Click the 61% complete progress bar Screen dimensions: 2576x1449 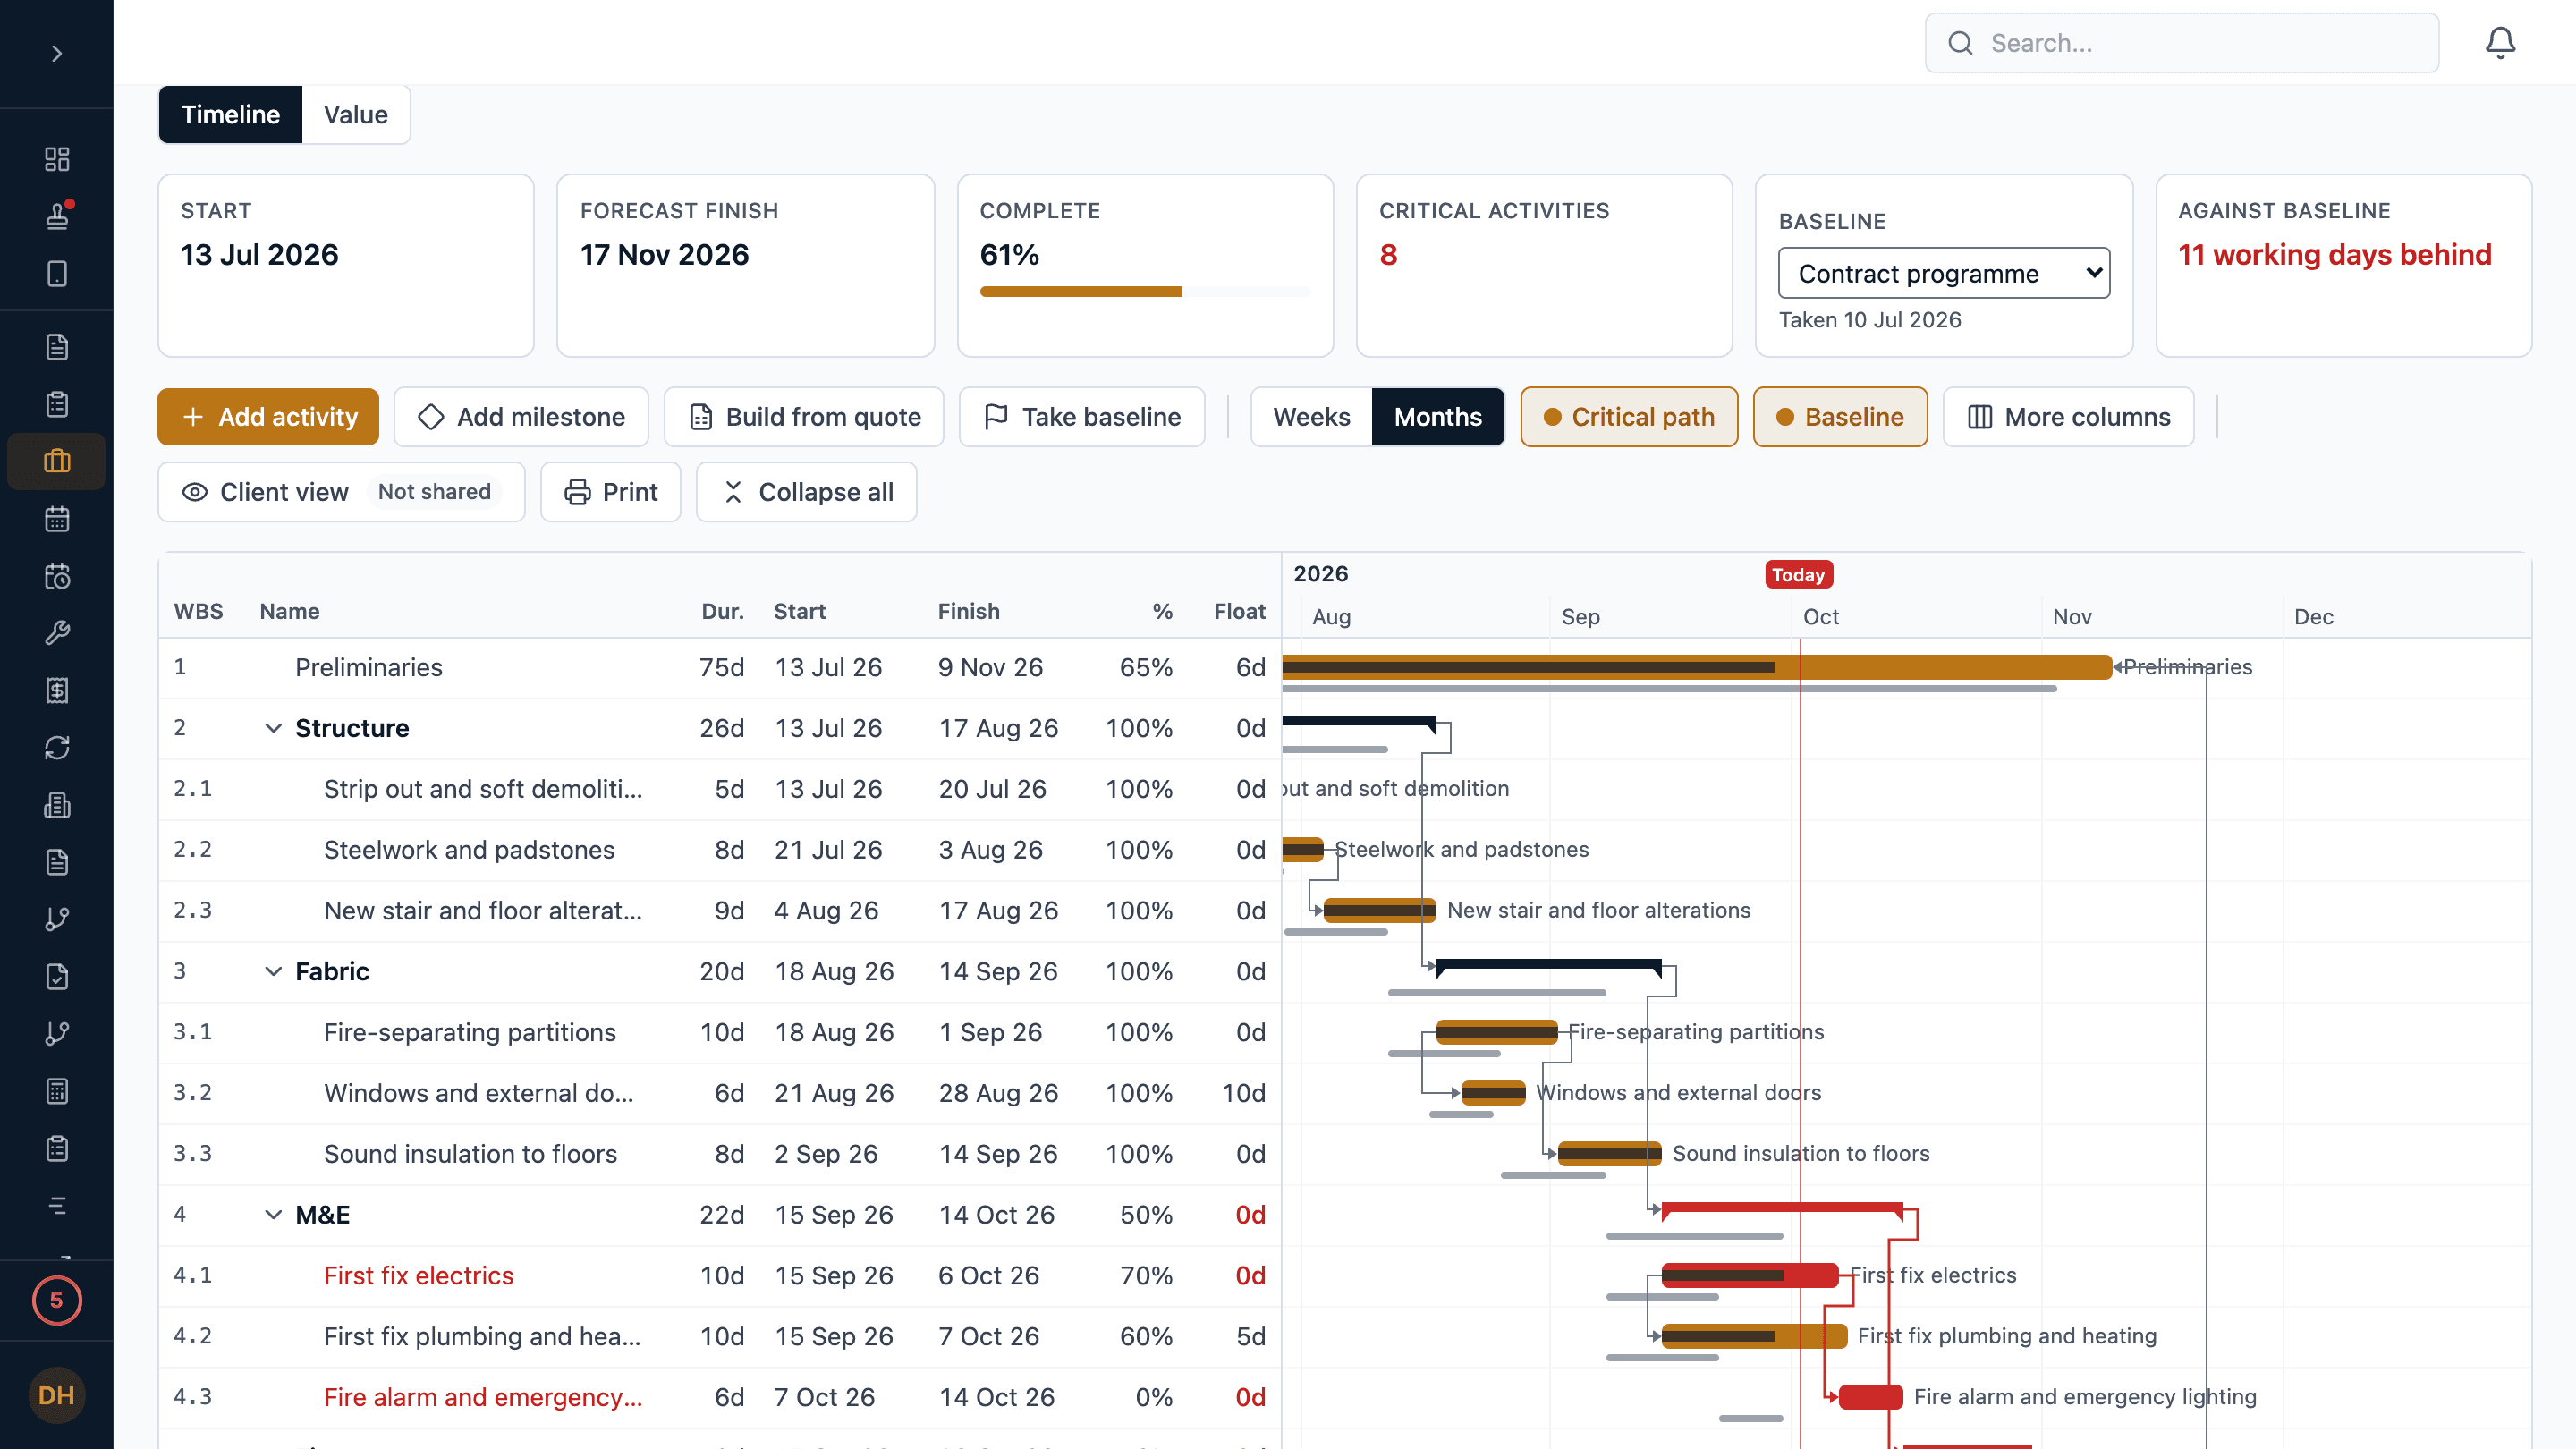[1145, 292]
